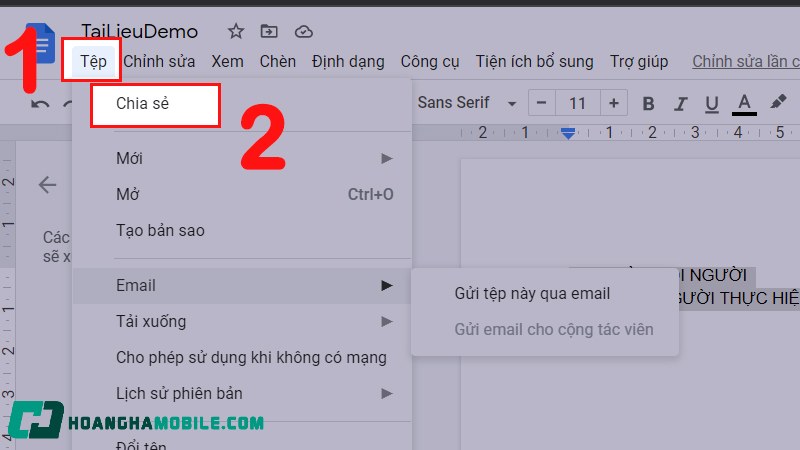Open the Chèn menu
800x450 pixels.
[x=278, y=61]
